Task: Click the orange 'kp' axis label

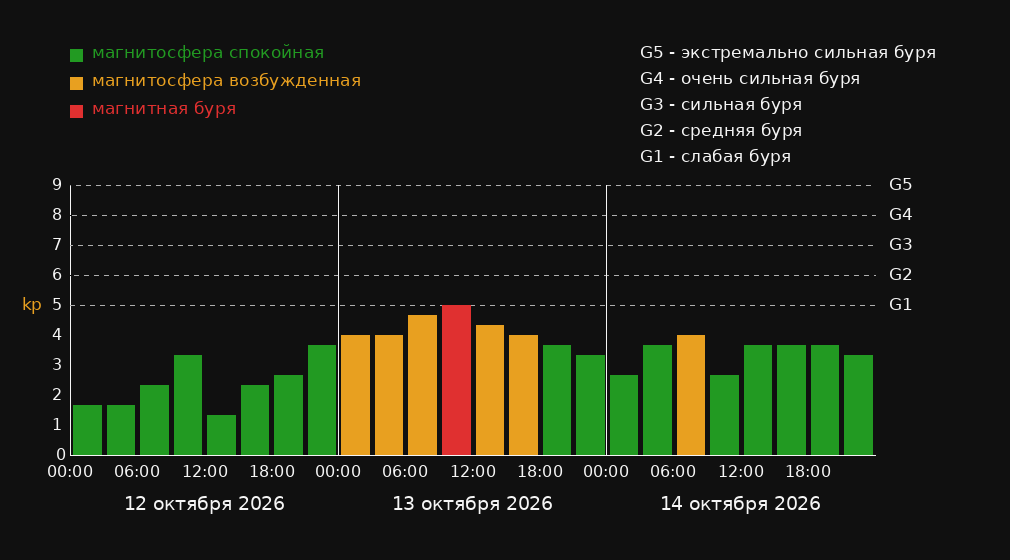Action: [x=32, y=305]
